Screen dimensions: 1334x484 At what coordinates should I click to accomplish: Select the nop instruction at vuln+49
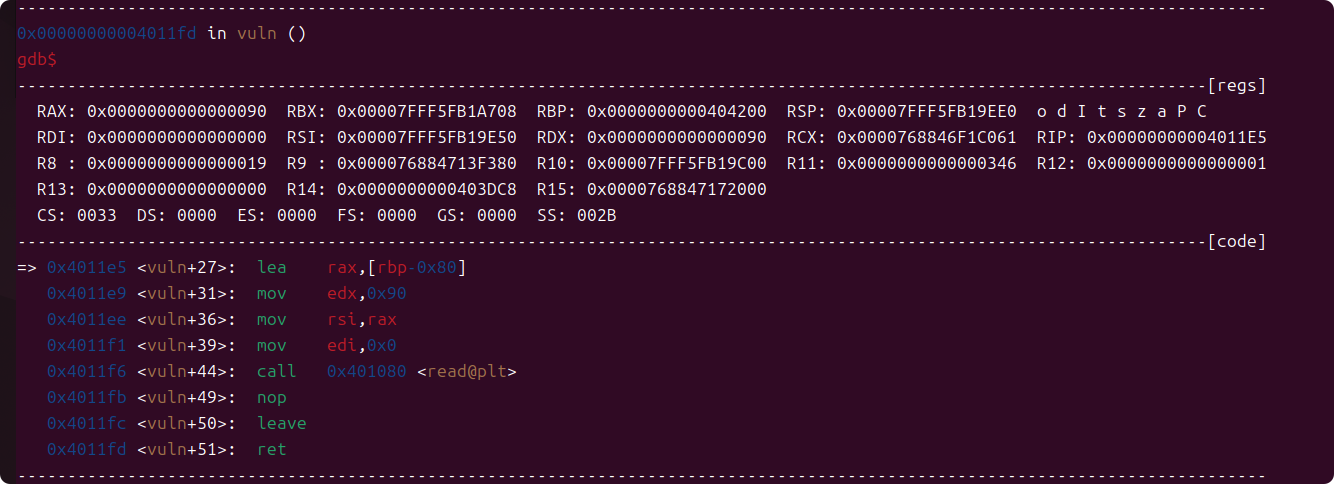pyautogui.click(x=272, y=397)
